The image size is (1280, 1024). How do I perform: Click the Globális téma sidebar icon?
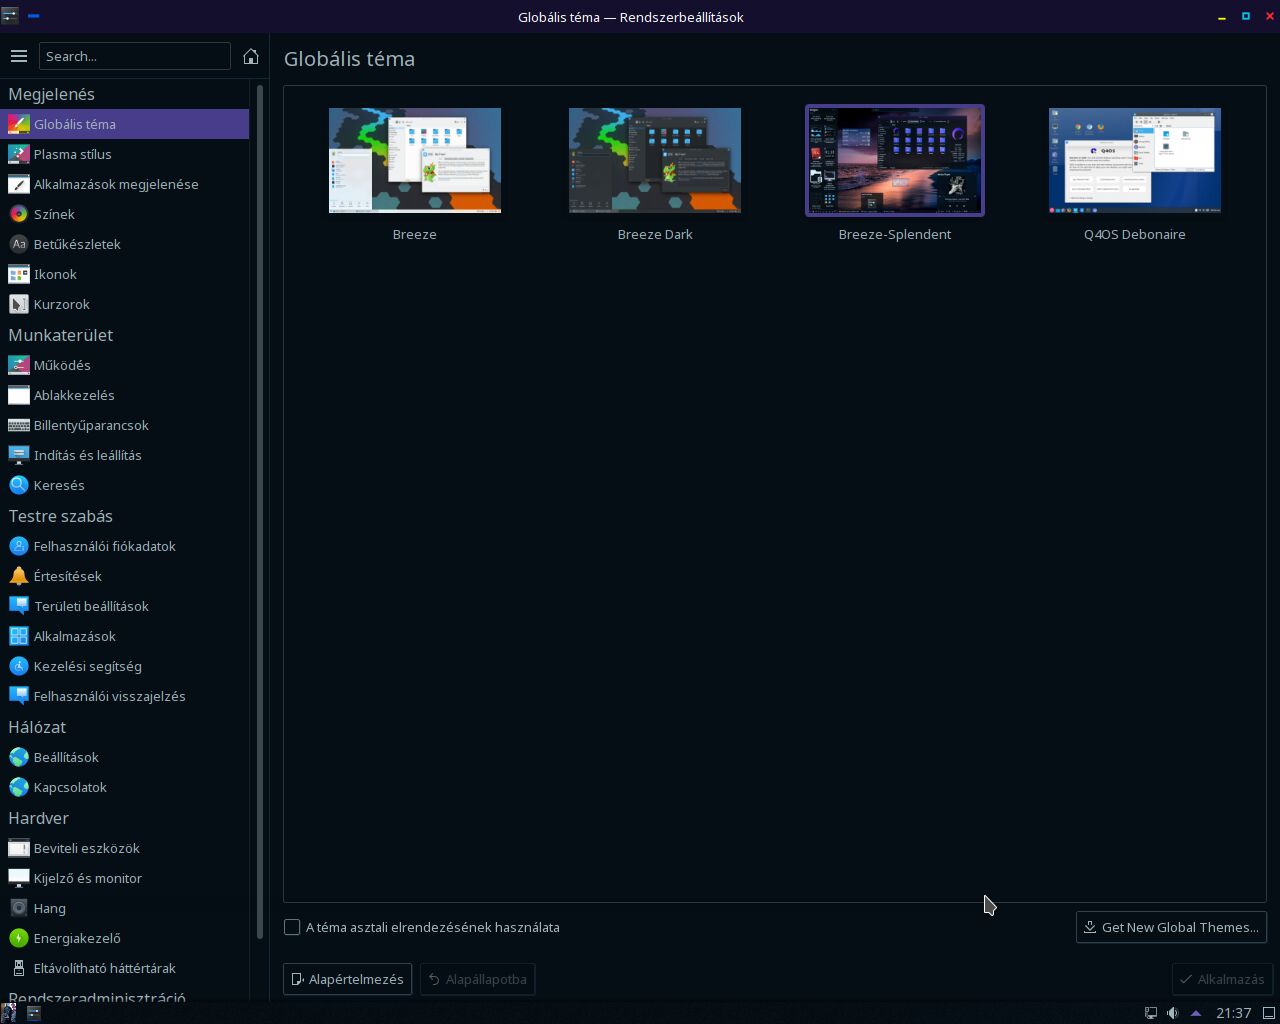click(18, 124)
